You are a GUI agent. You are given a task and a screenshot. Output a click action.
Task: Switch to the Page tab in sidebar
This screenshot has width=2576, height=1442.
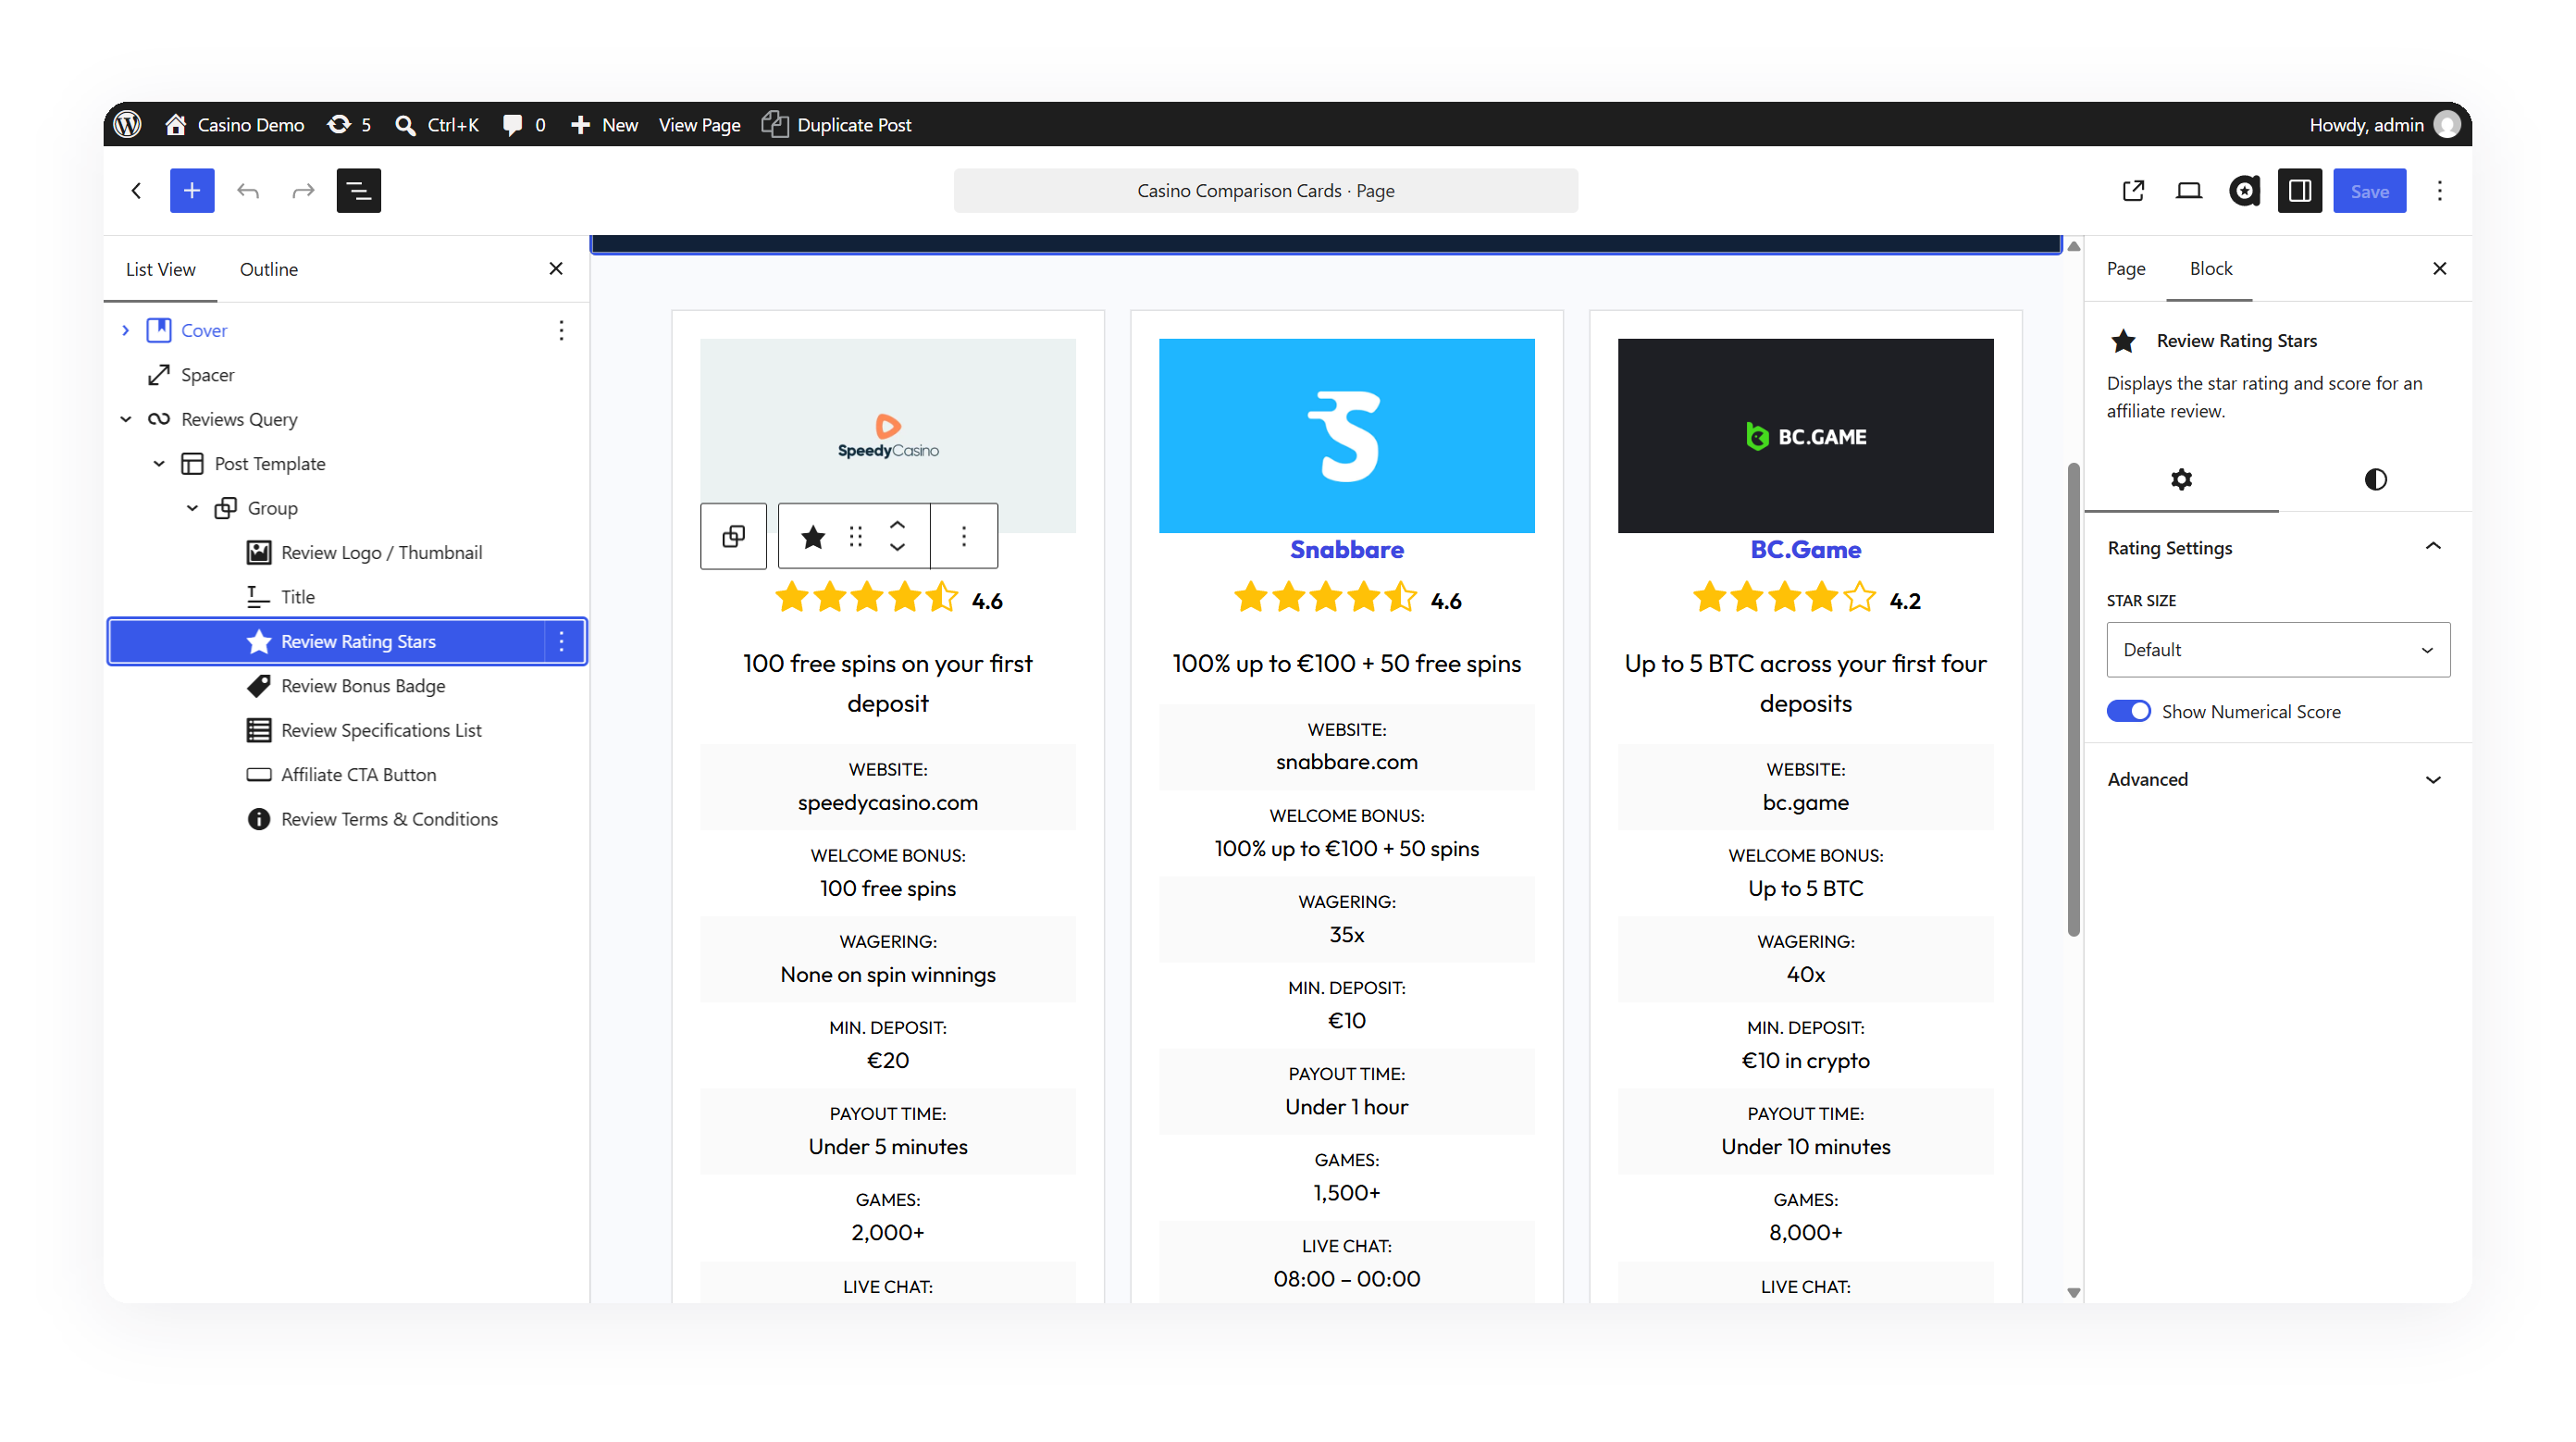point(2125,268)
